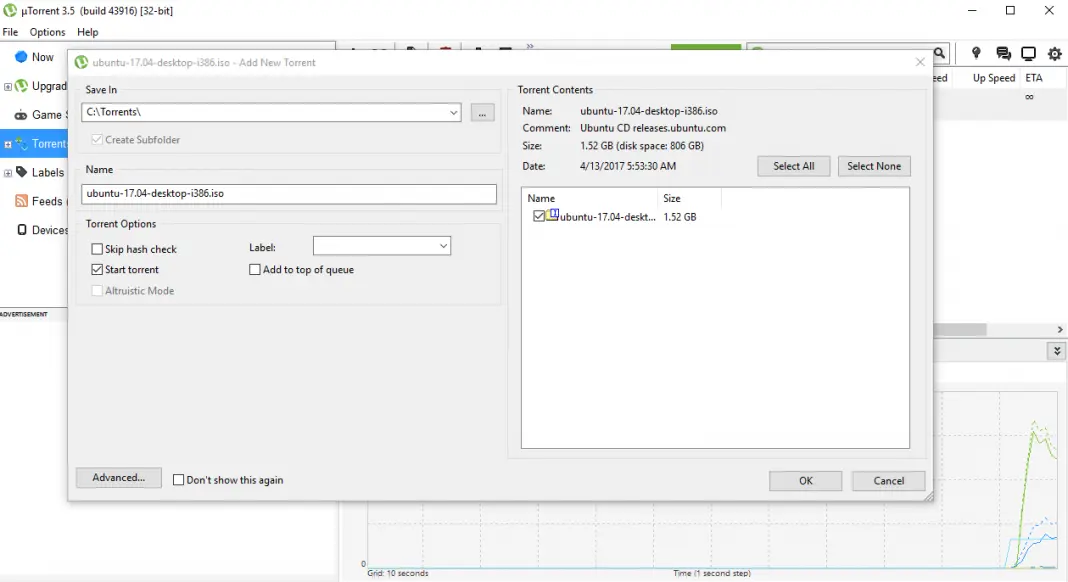Click the ETA column header
This screenshot has width=1068, height=582.
click(1042, 78)
